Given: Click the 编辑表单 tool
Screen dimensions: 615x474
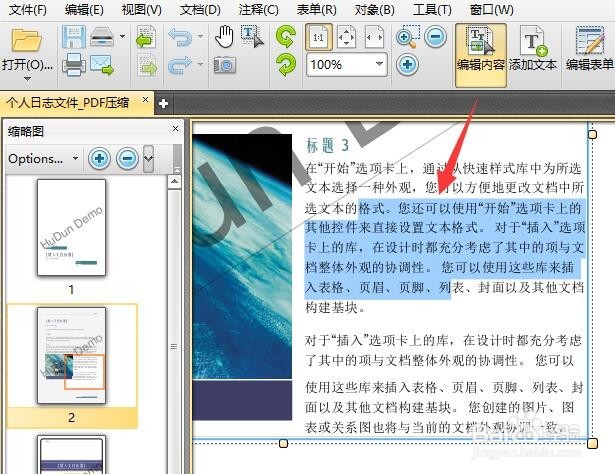Looking at the screenshot, I should coord(590,49).
